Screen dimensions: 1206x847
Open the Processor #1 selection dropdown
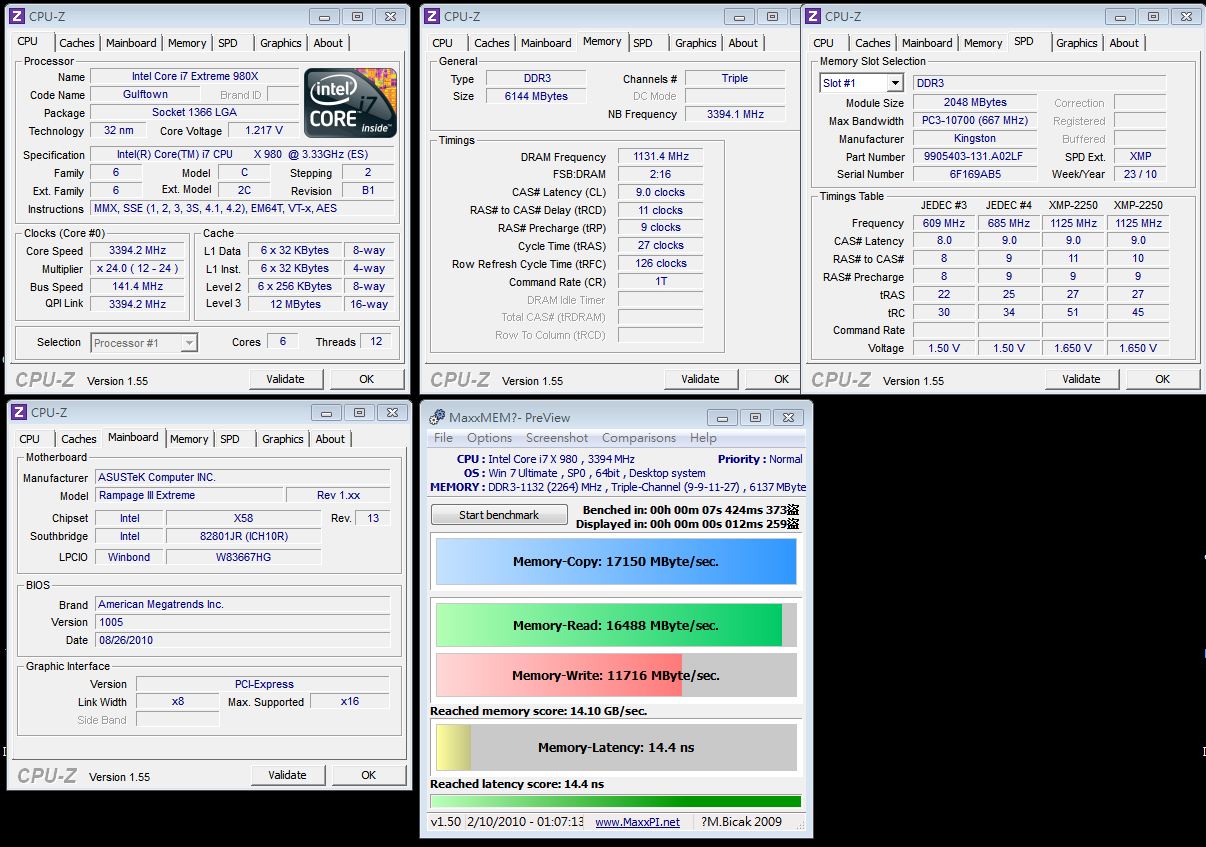189,343
